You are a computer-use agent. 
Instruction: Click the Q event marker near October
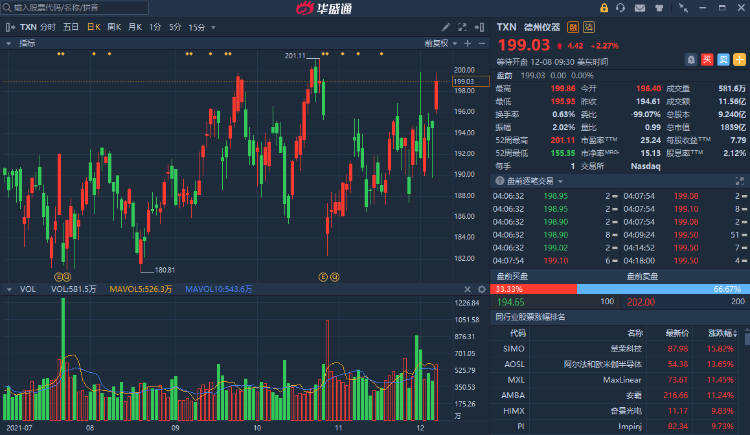coord(335,277)
